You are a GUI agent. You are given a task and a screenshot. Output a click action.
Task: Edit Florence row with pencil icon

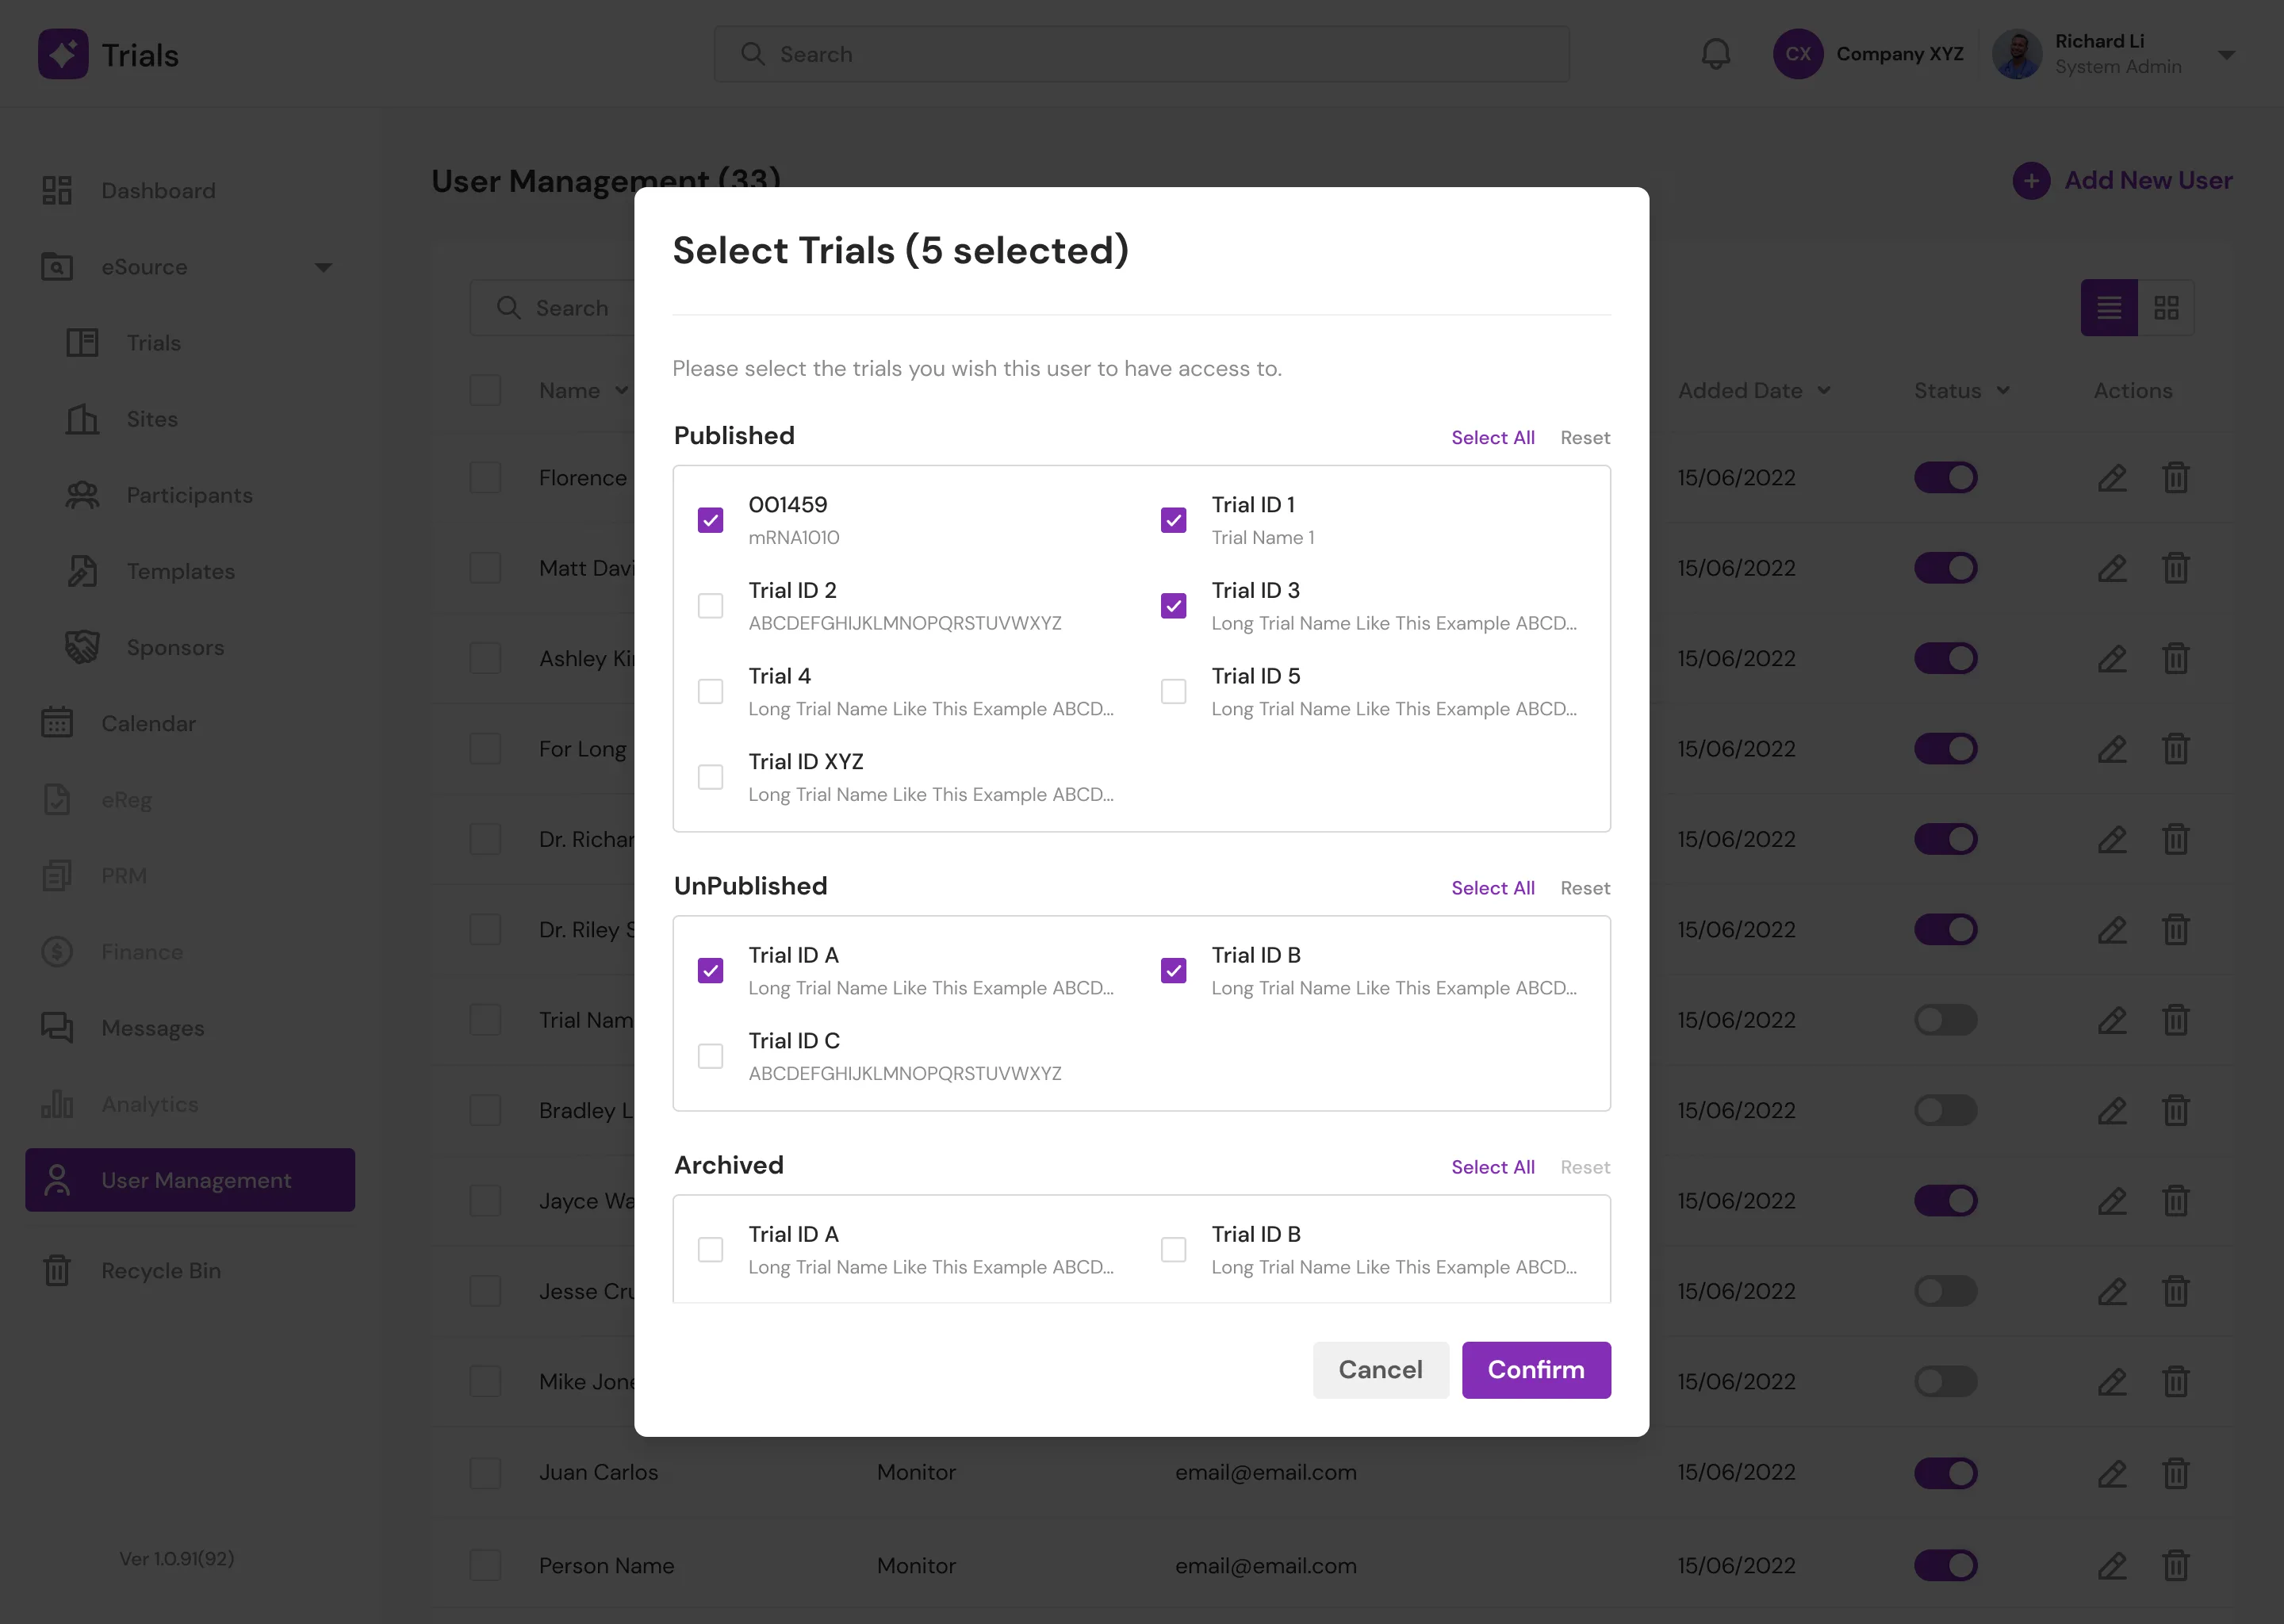tap(2112, 478)
